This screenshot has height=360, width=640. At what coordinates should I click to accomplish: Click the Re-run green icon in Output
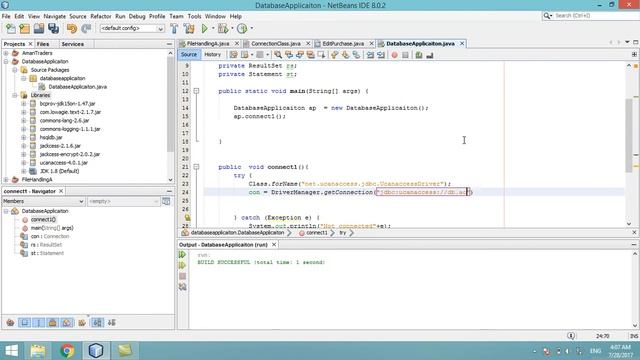point(182,255)
